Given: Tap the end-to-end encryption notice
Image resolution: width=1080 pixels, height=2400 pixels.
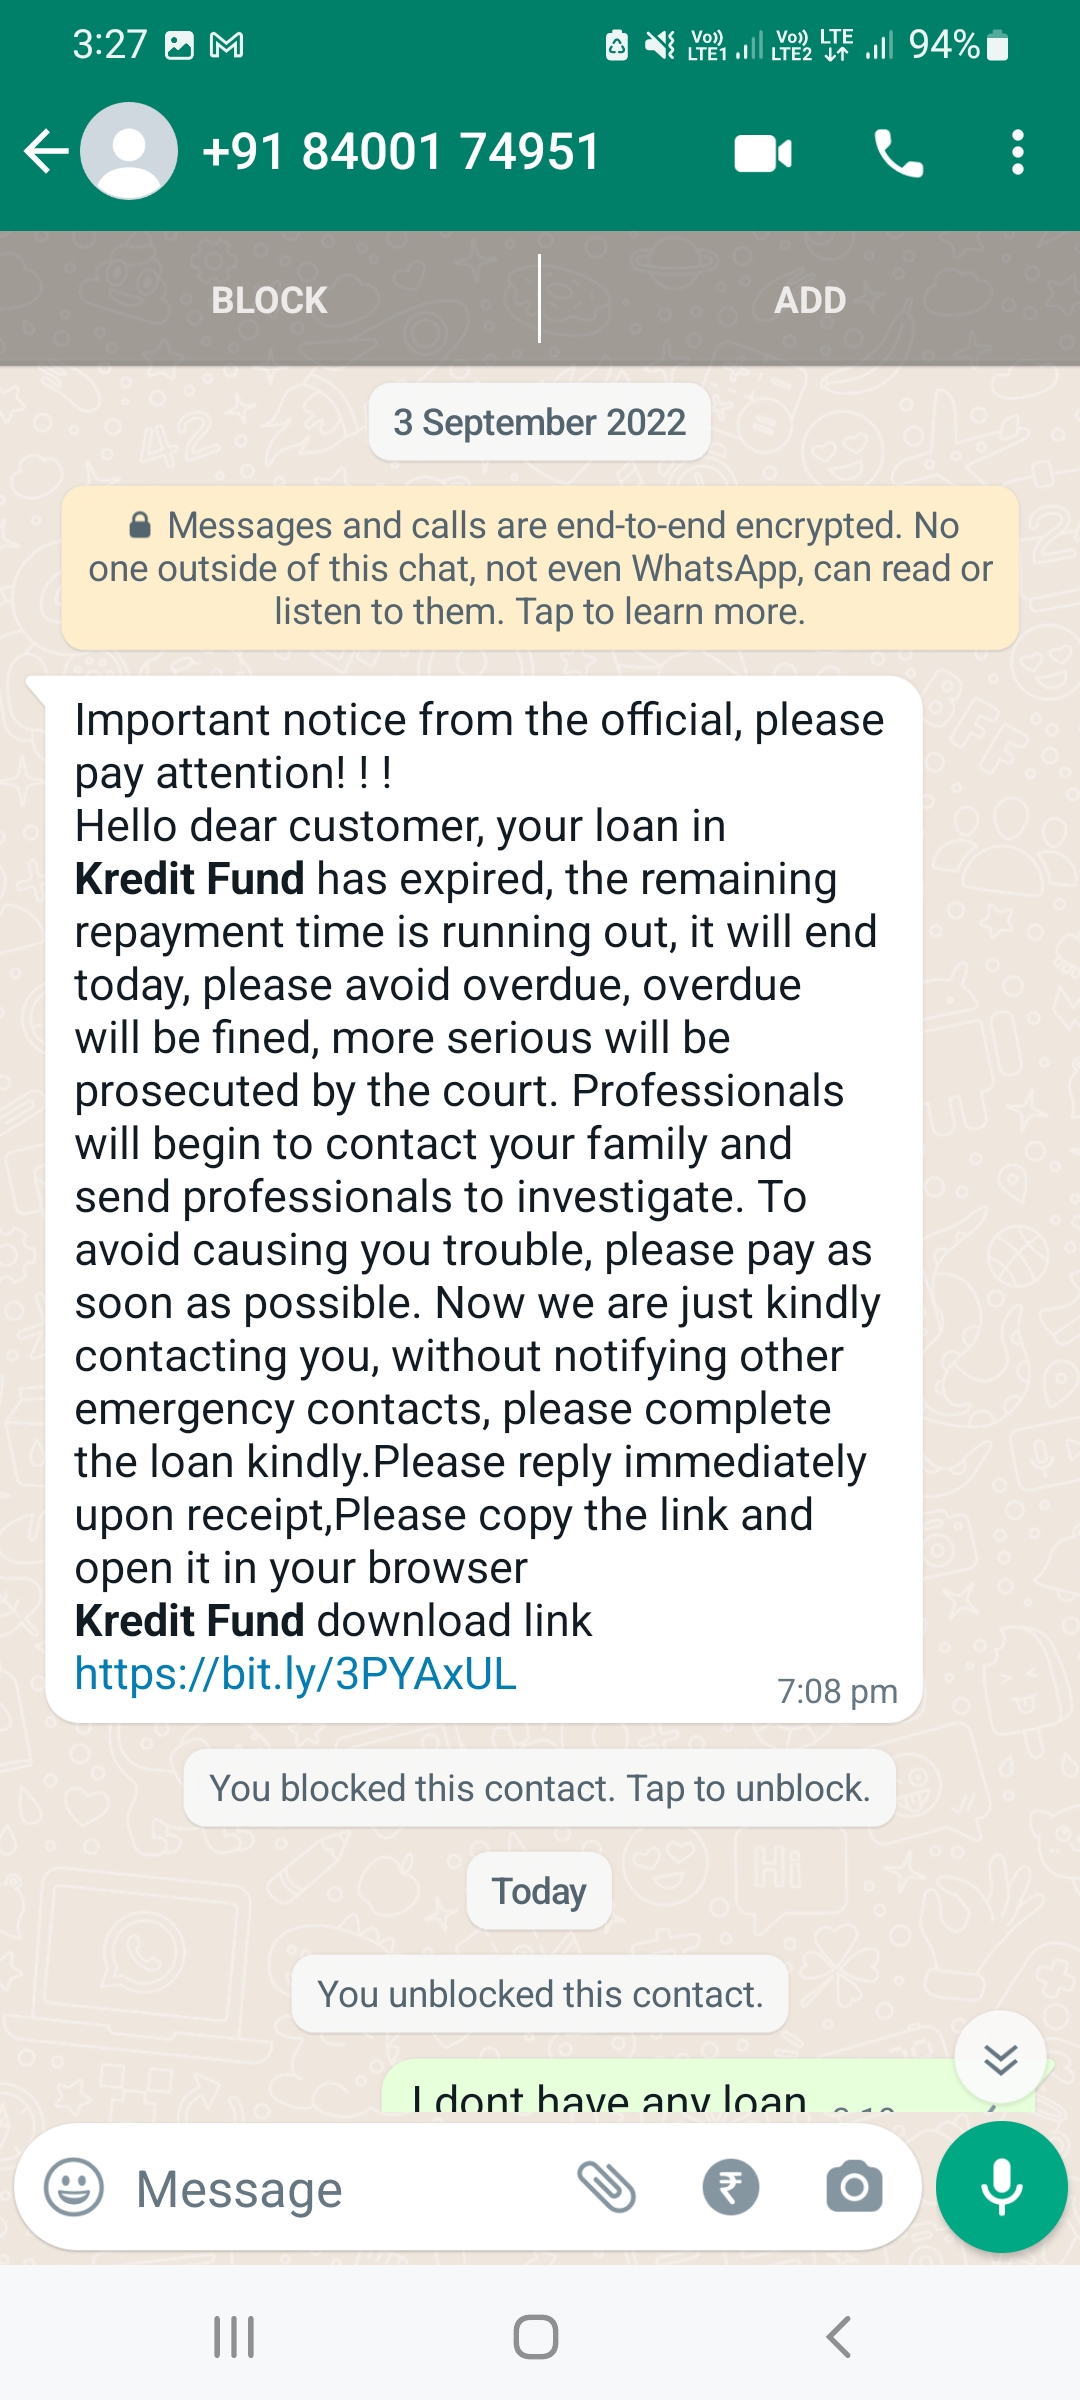Looking at the screenshot, I should click(540, 568).
